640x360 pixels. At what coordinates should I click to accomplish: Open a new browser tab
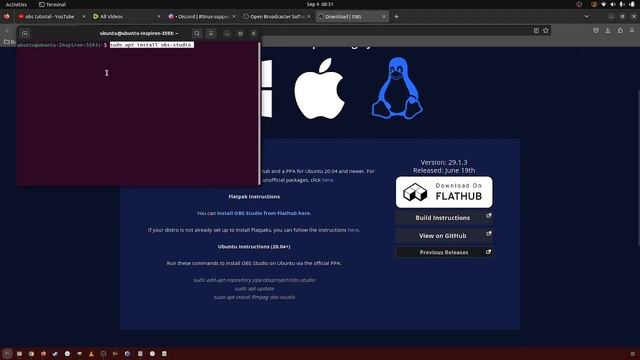pos(396,17)
